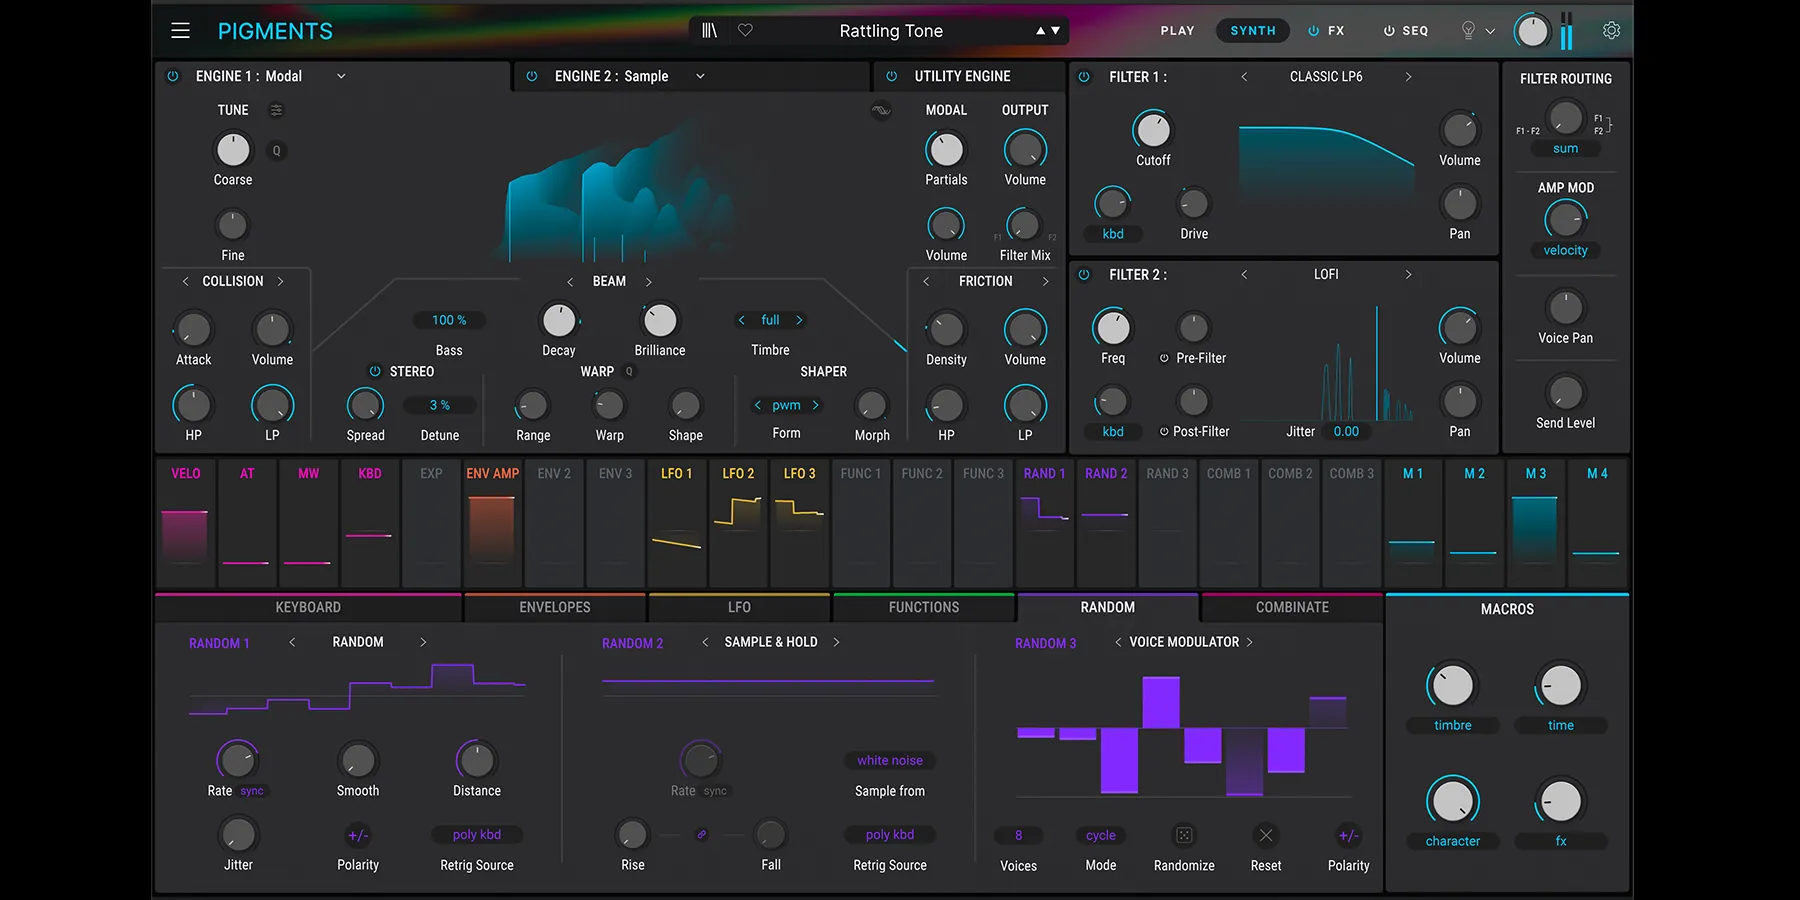
Task: Click the Filter 1 Cutoff knob
Action: [x=1153, y=130]
